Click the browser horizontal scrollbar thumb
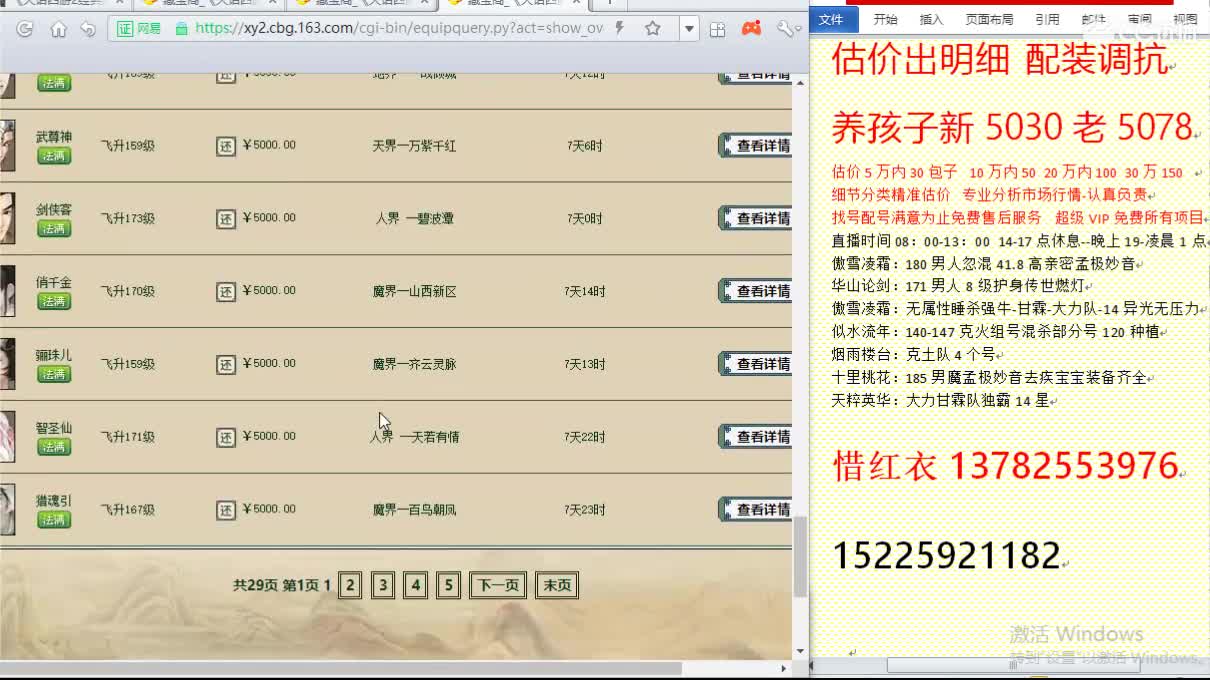1210x680 pixels. (x=341, y=668)
